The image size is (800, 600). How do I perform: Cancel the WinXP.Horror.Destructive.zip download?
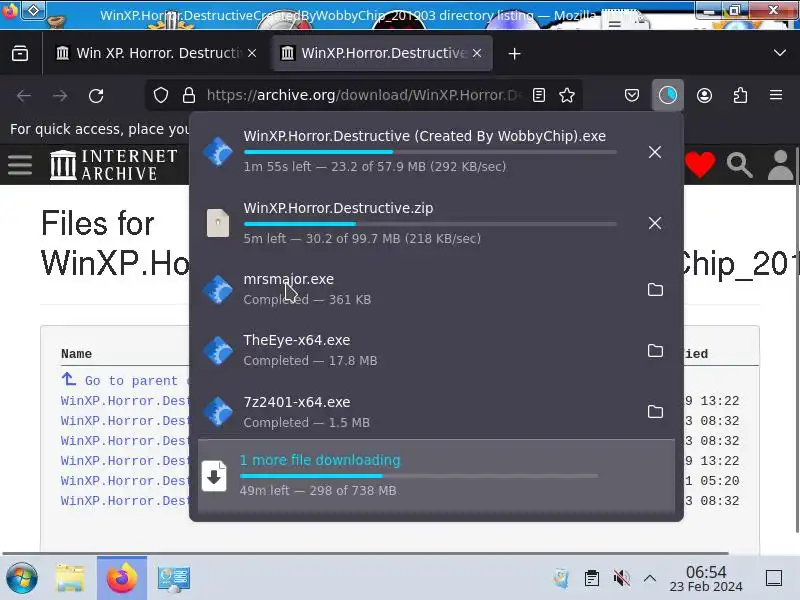pos(655,223)
